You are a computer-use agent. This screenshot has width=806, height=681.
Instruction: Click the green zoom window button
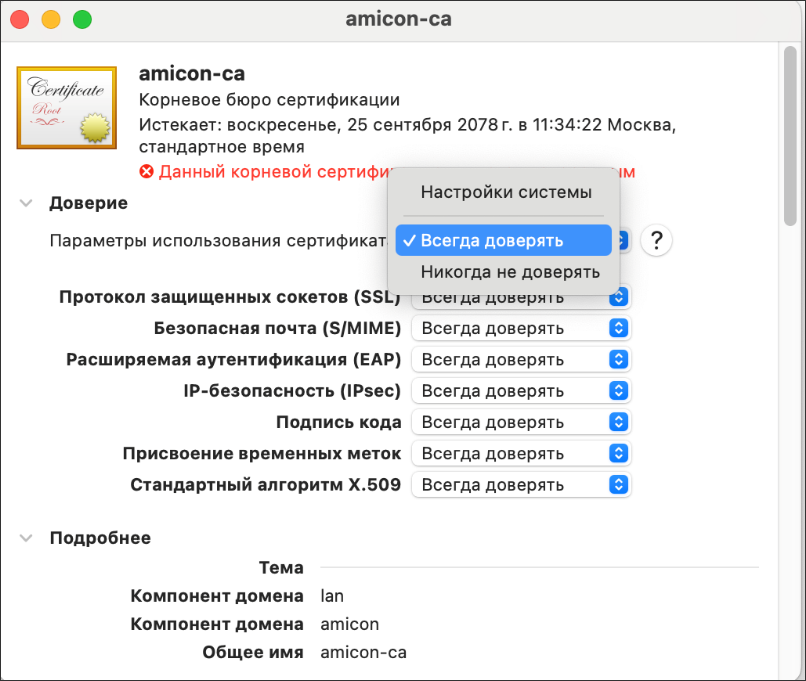tap(82, 20)
